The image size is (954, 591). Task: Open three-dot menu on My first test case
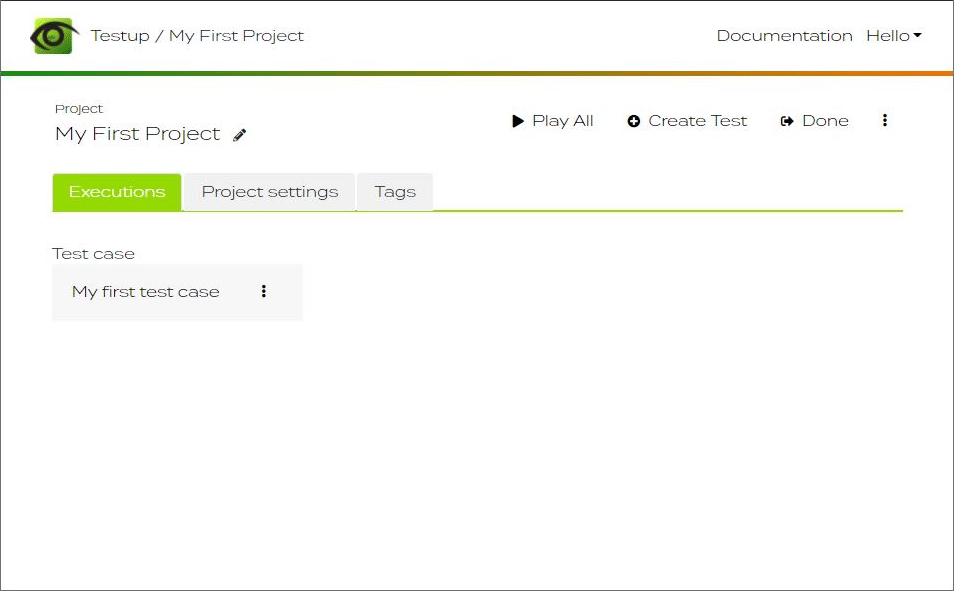point(263,291)
